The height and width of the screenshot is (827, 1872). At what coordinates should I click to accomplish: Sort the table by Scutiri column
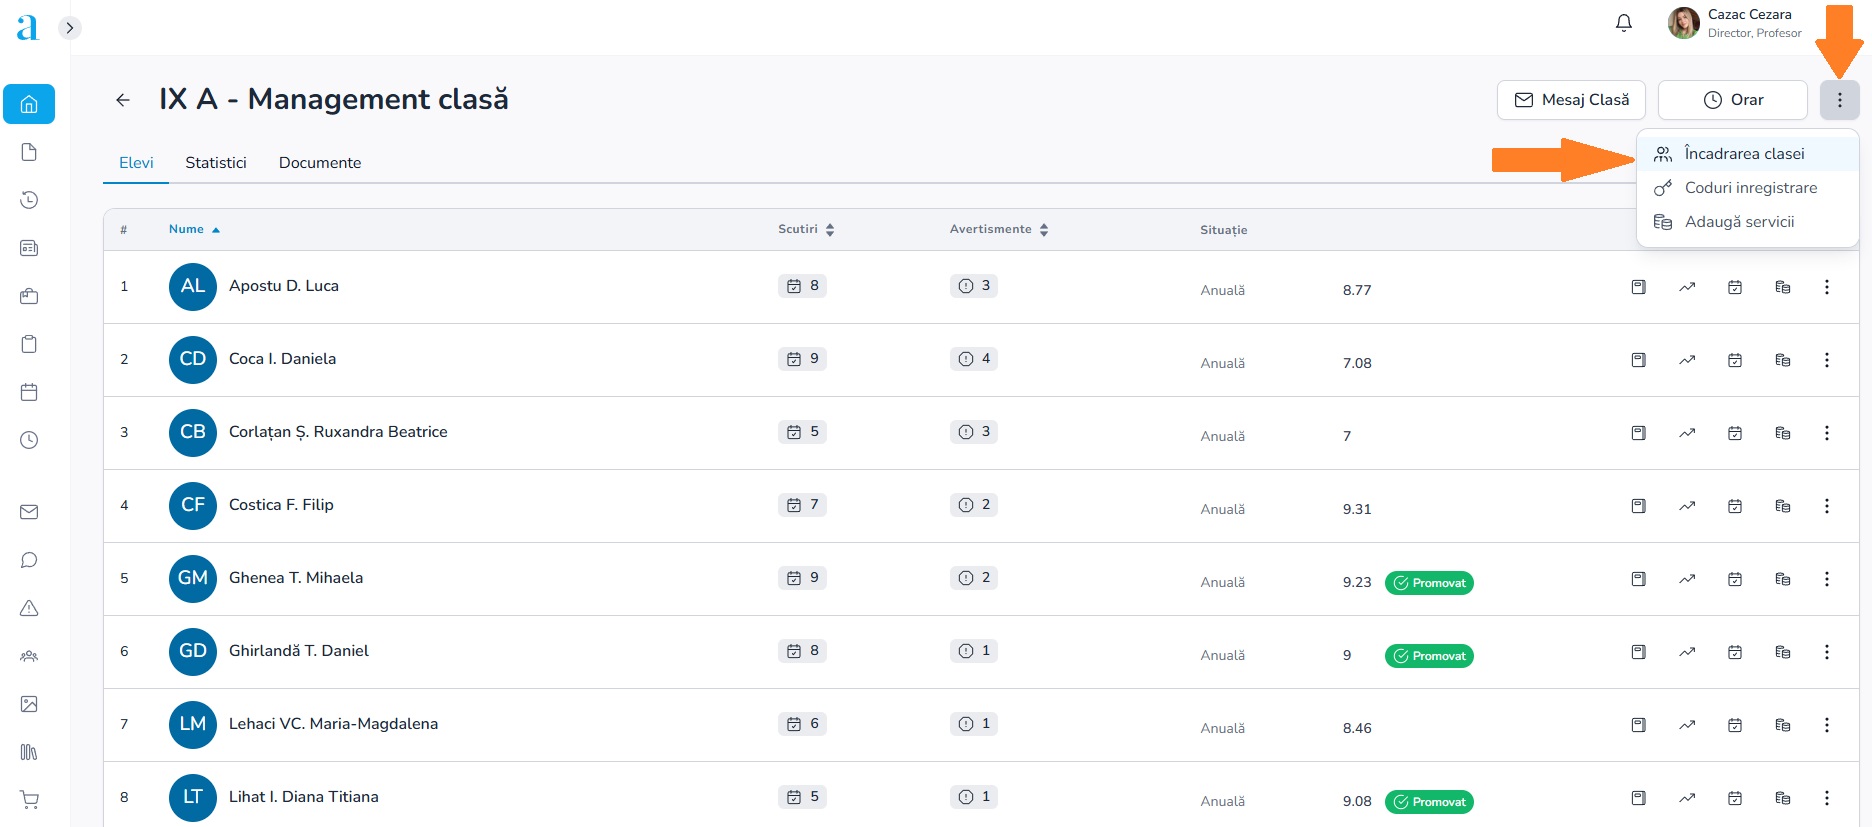tap(806, 229)
